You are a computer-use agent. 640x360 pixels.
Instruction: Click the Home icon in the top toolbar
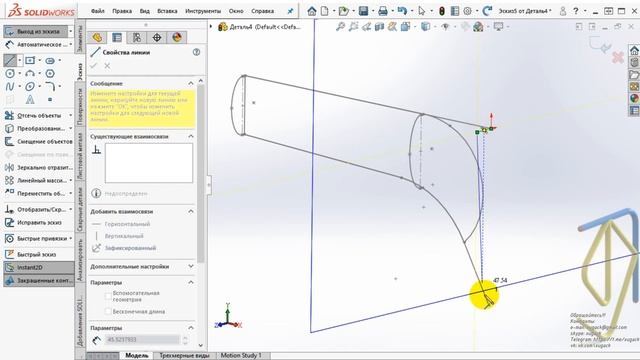(312, 11)
